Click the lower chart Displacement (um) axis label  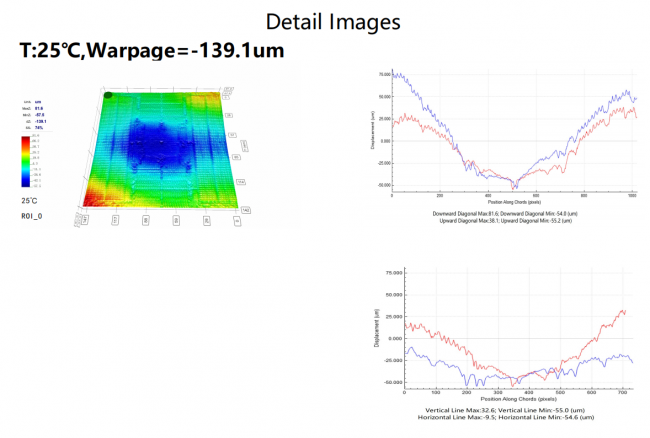(376, 328)
